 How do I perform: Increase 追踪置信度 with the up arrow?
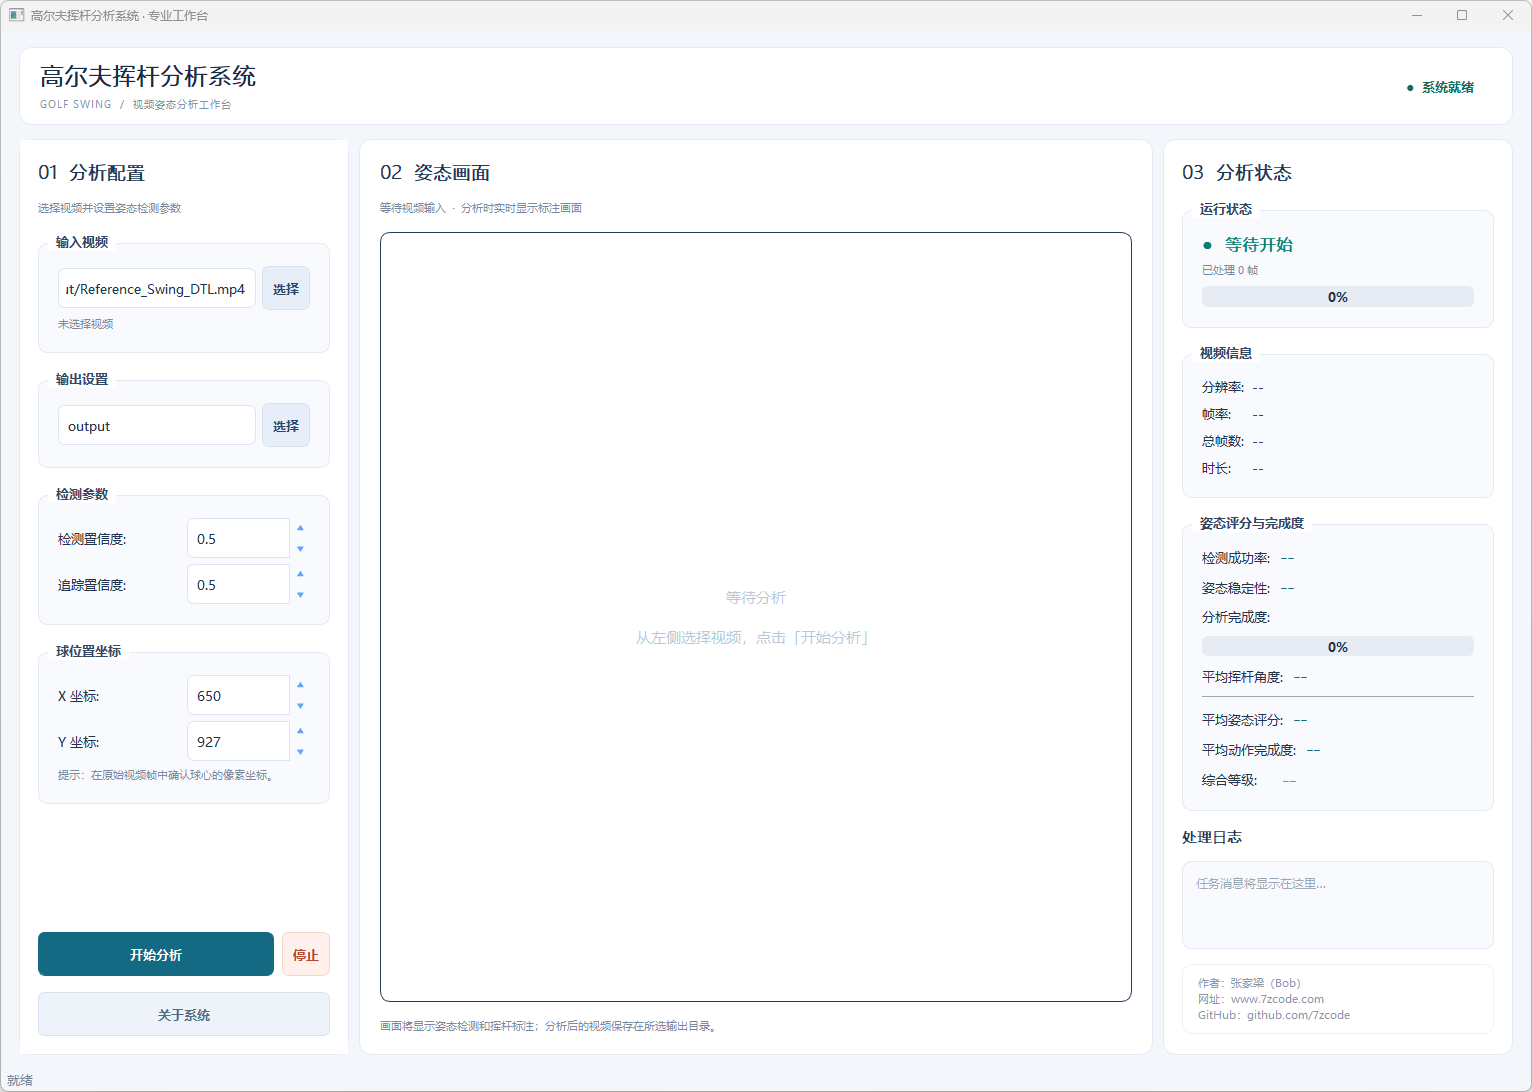300,574
